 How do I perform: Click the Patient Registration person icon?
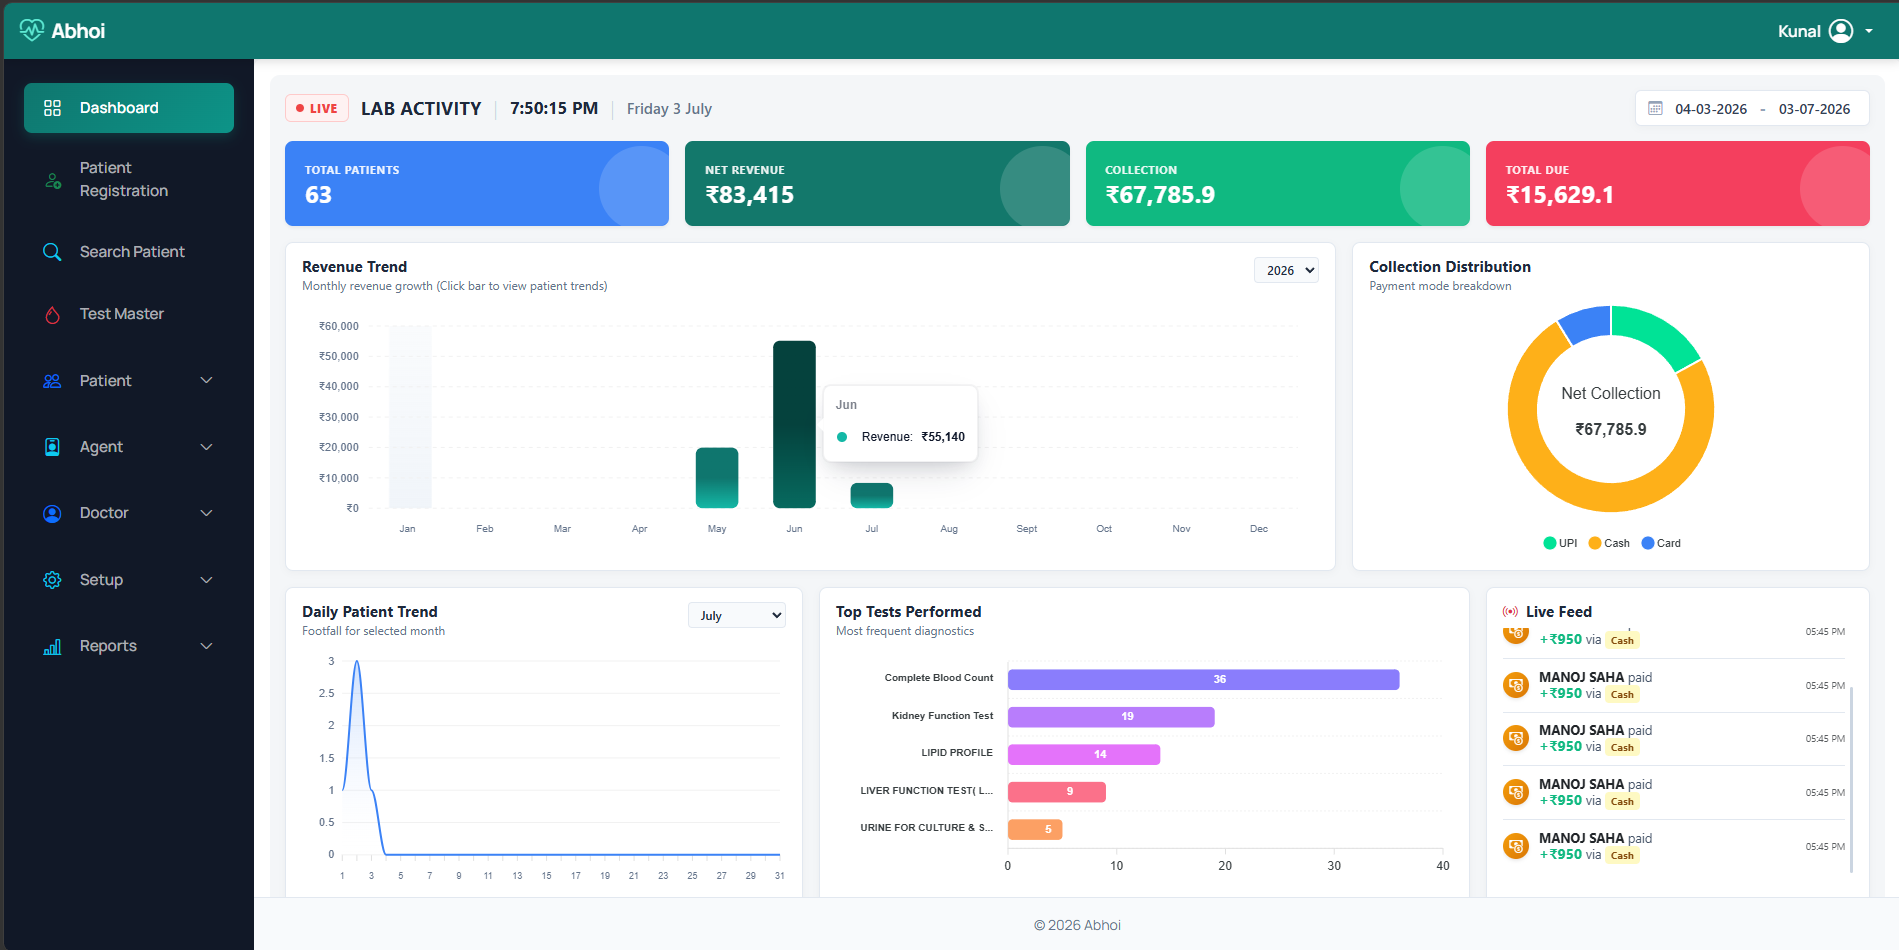pos(53,180)
